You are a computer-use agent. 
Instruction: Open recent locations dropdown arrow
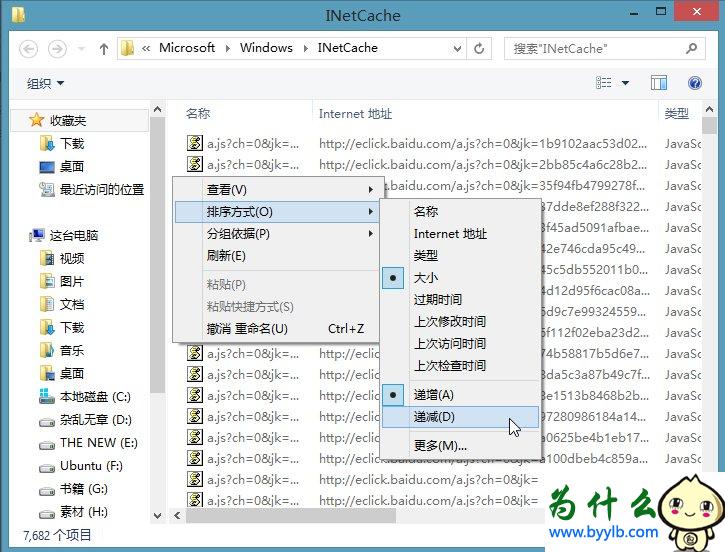[81, 49]
